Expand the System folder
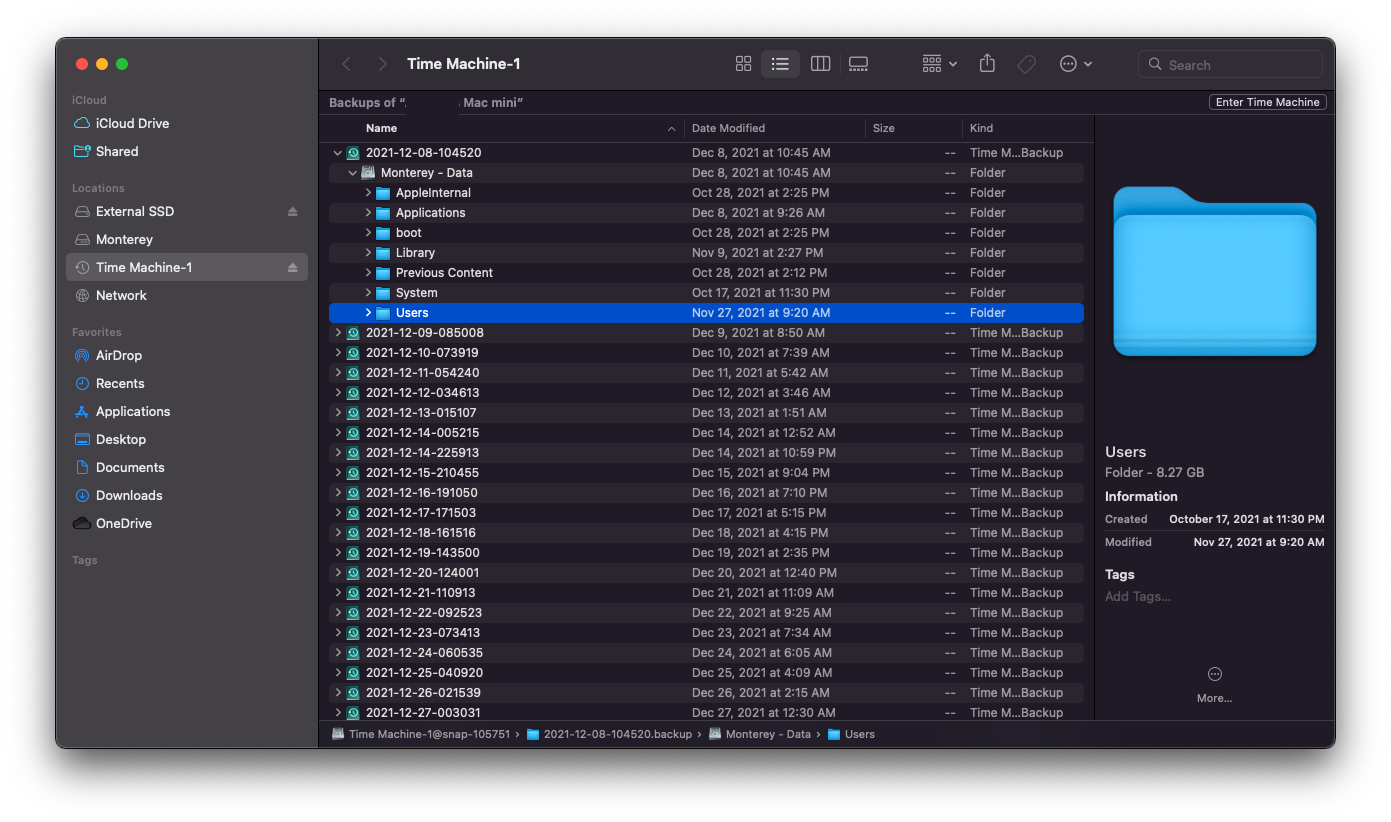Viewport: 1391px width, 822px height. tap(368, 293)
